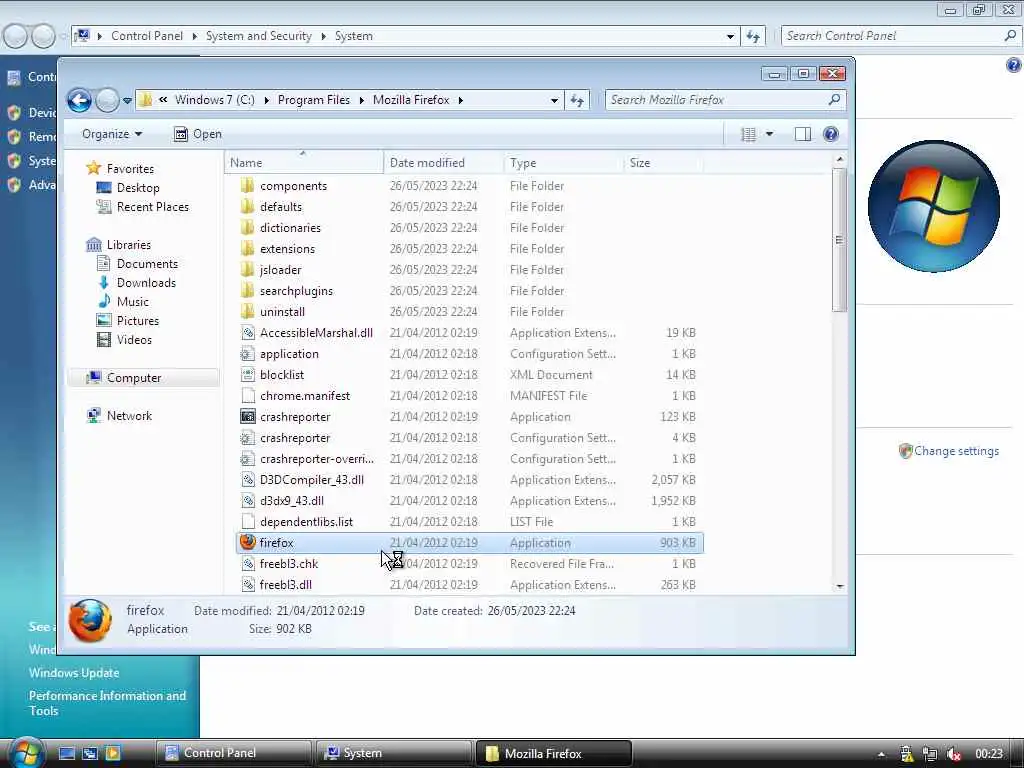Select the components folder icon
The image size is (1024, 768).
248,185
